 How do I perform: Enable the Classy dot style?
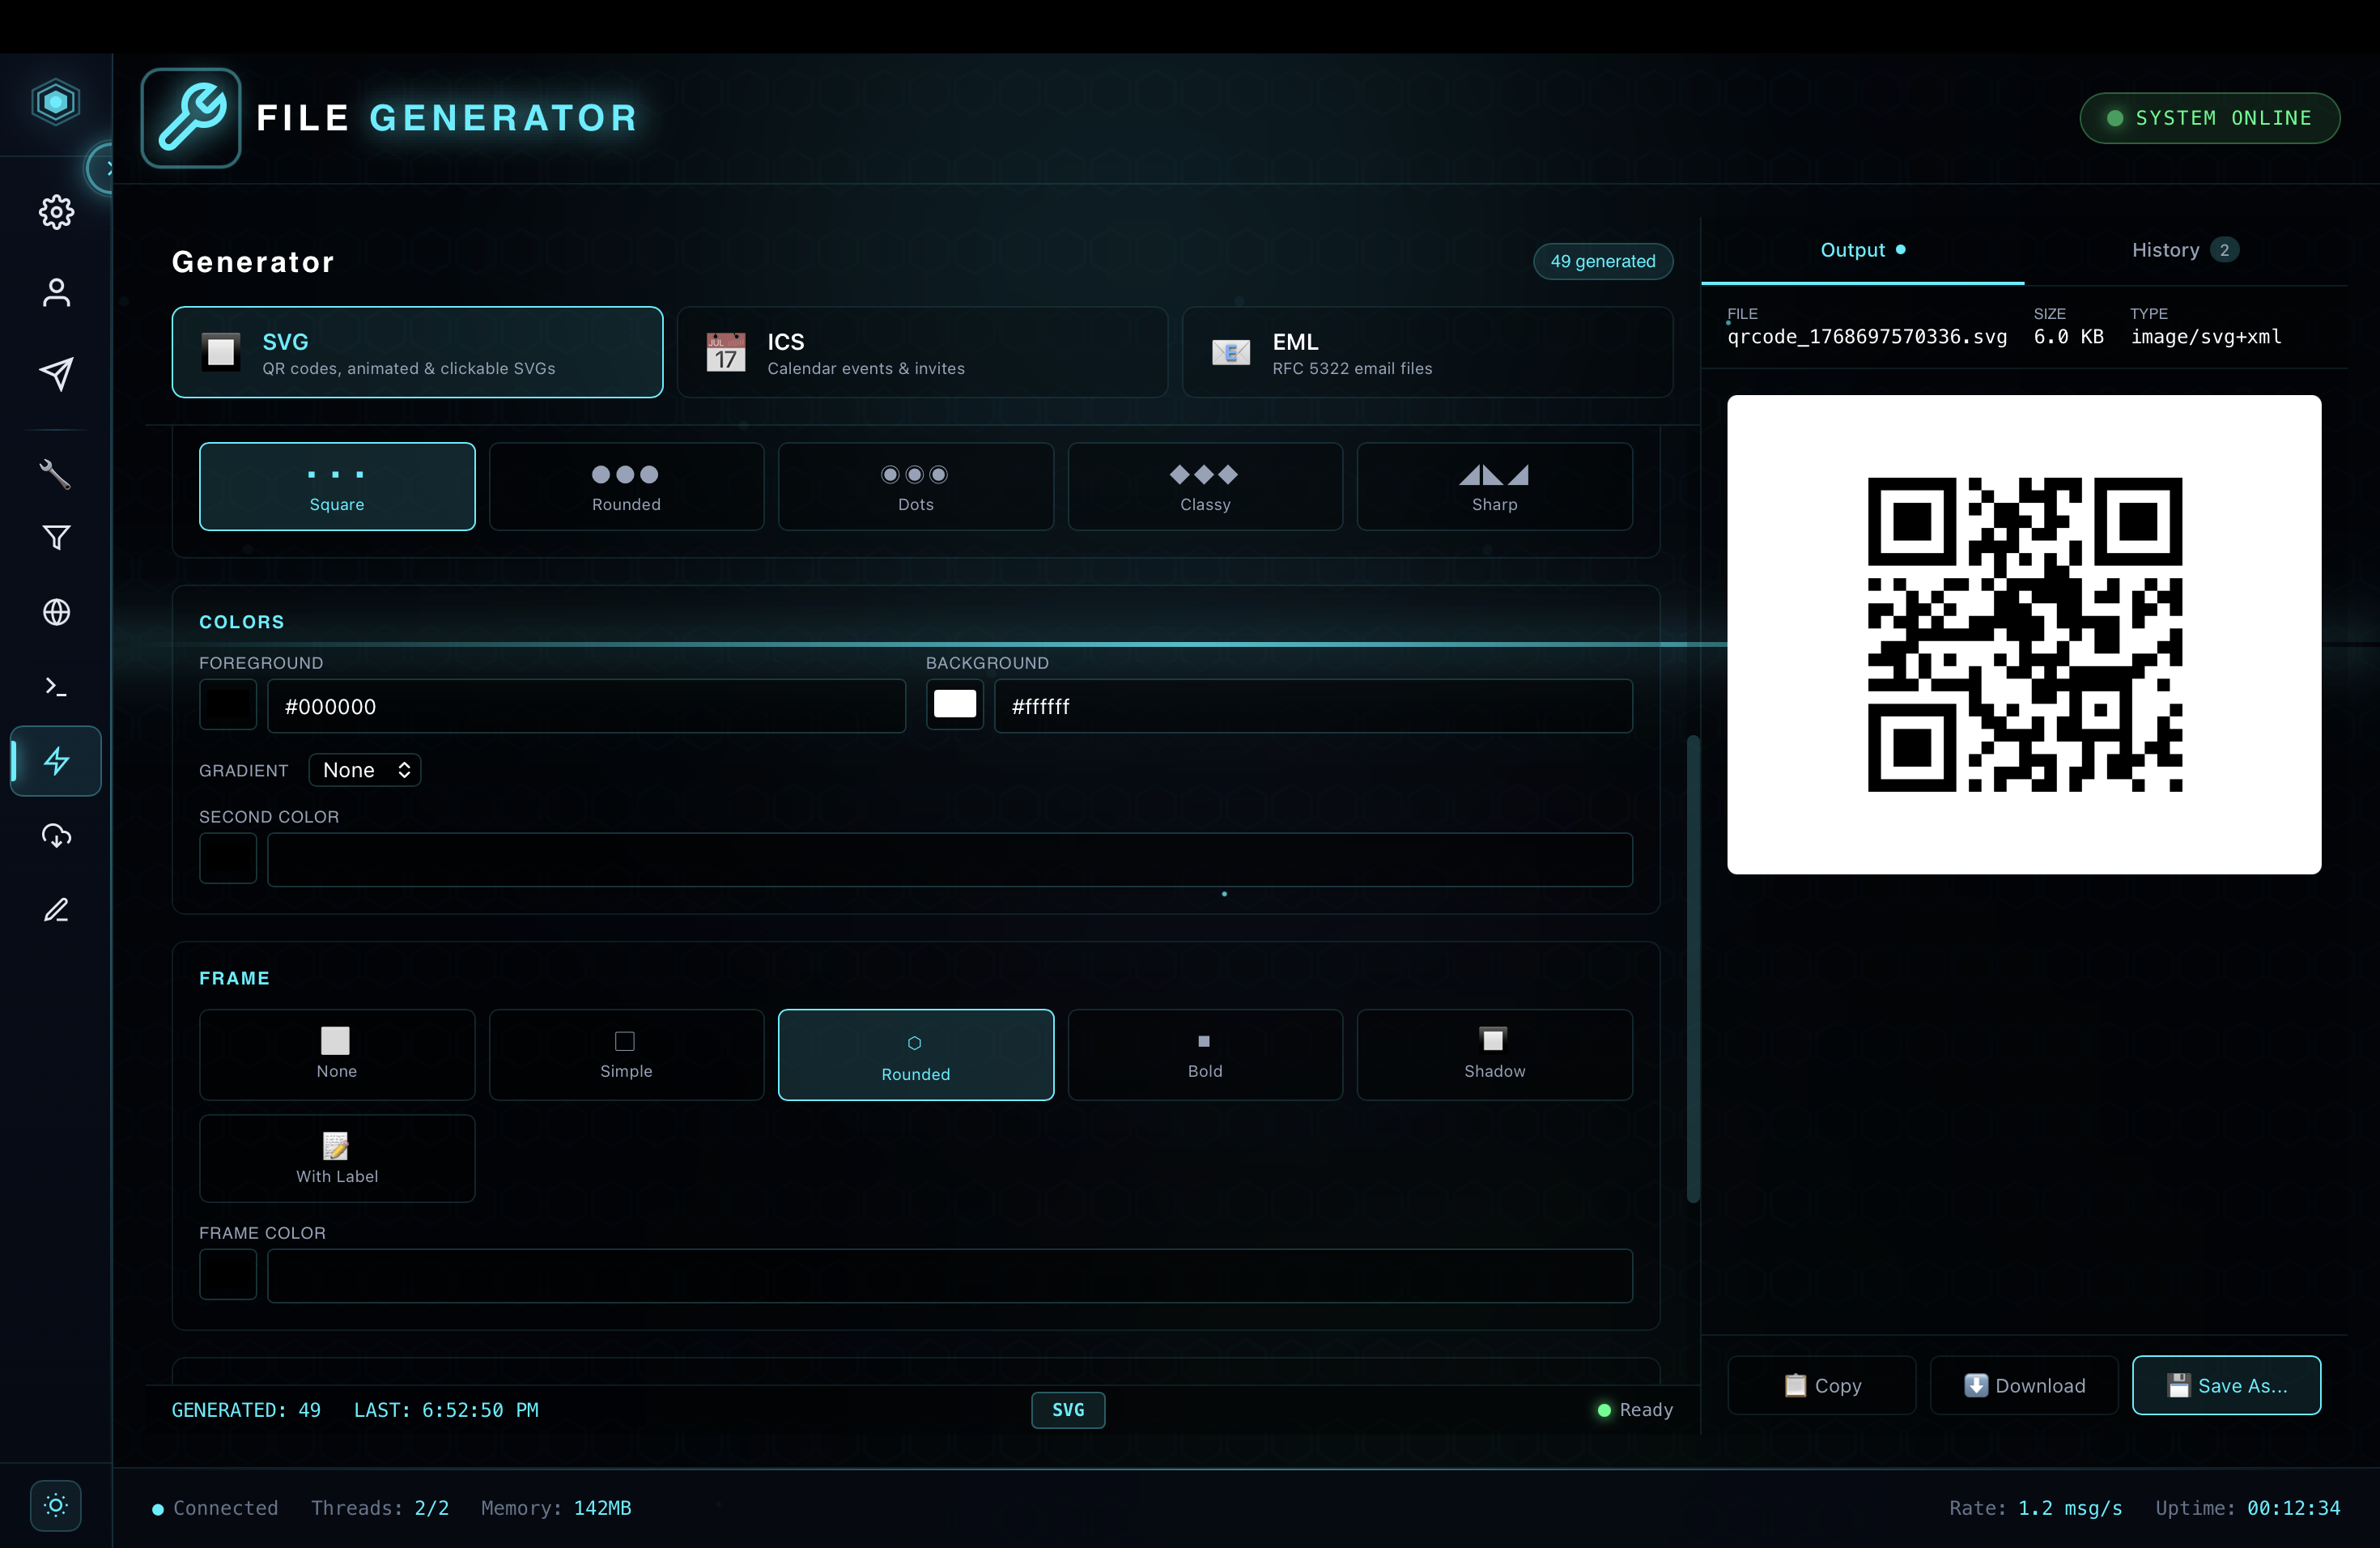pos(1204,487)
